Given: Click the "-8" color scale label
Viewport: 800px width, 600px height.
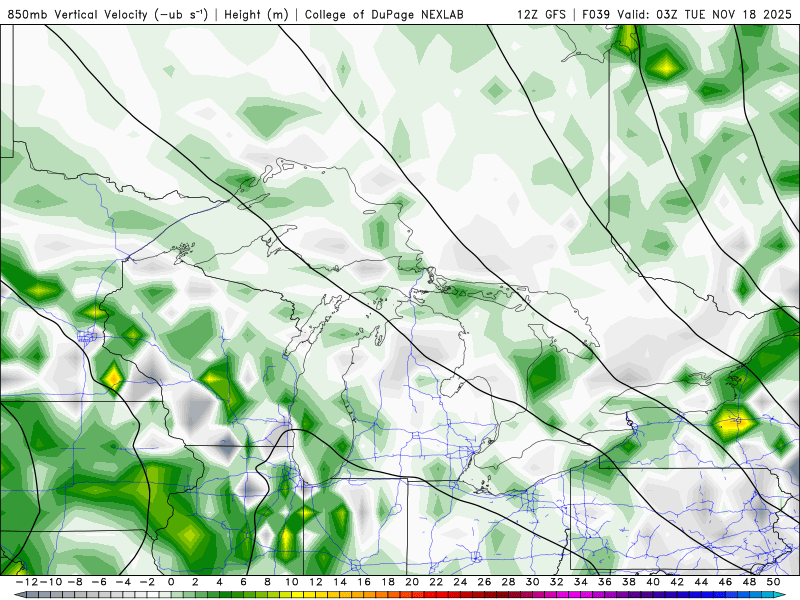Looking at the screenshot, I should coord(74,582).
